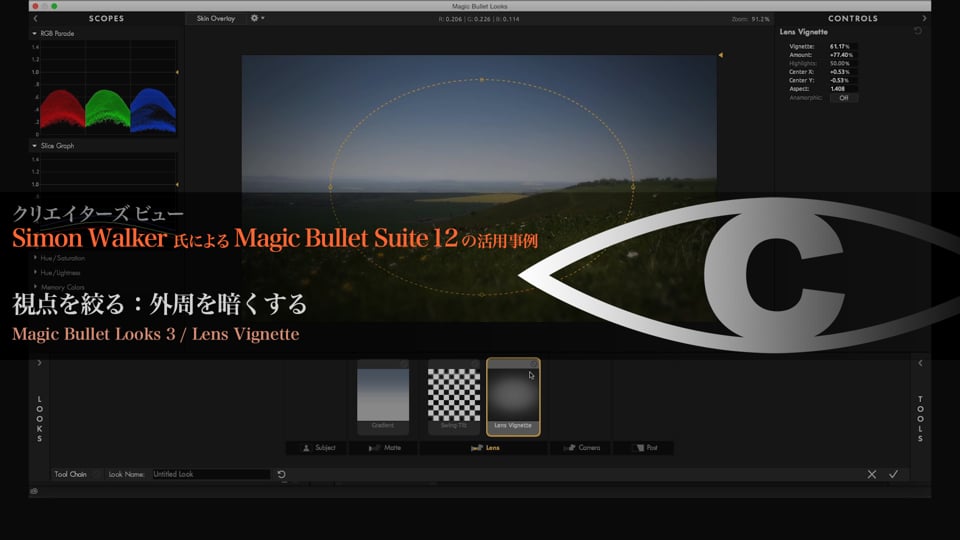Select the Vignette value field
The width and height of the screenshot is (960, 540).
843,47
